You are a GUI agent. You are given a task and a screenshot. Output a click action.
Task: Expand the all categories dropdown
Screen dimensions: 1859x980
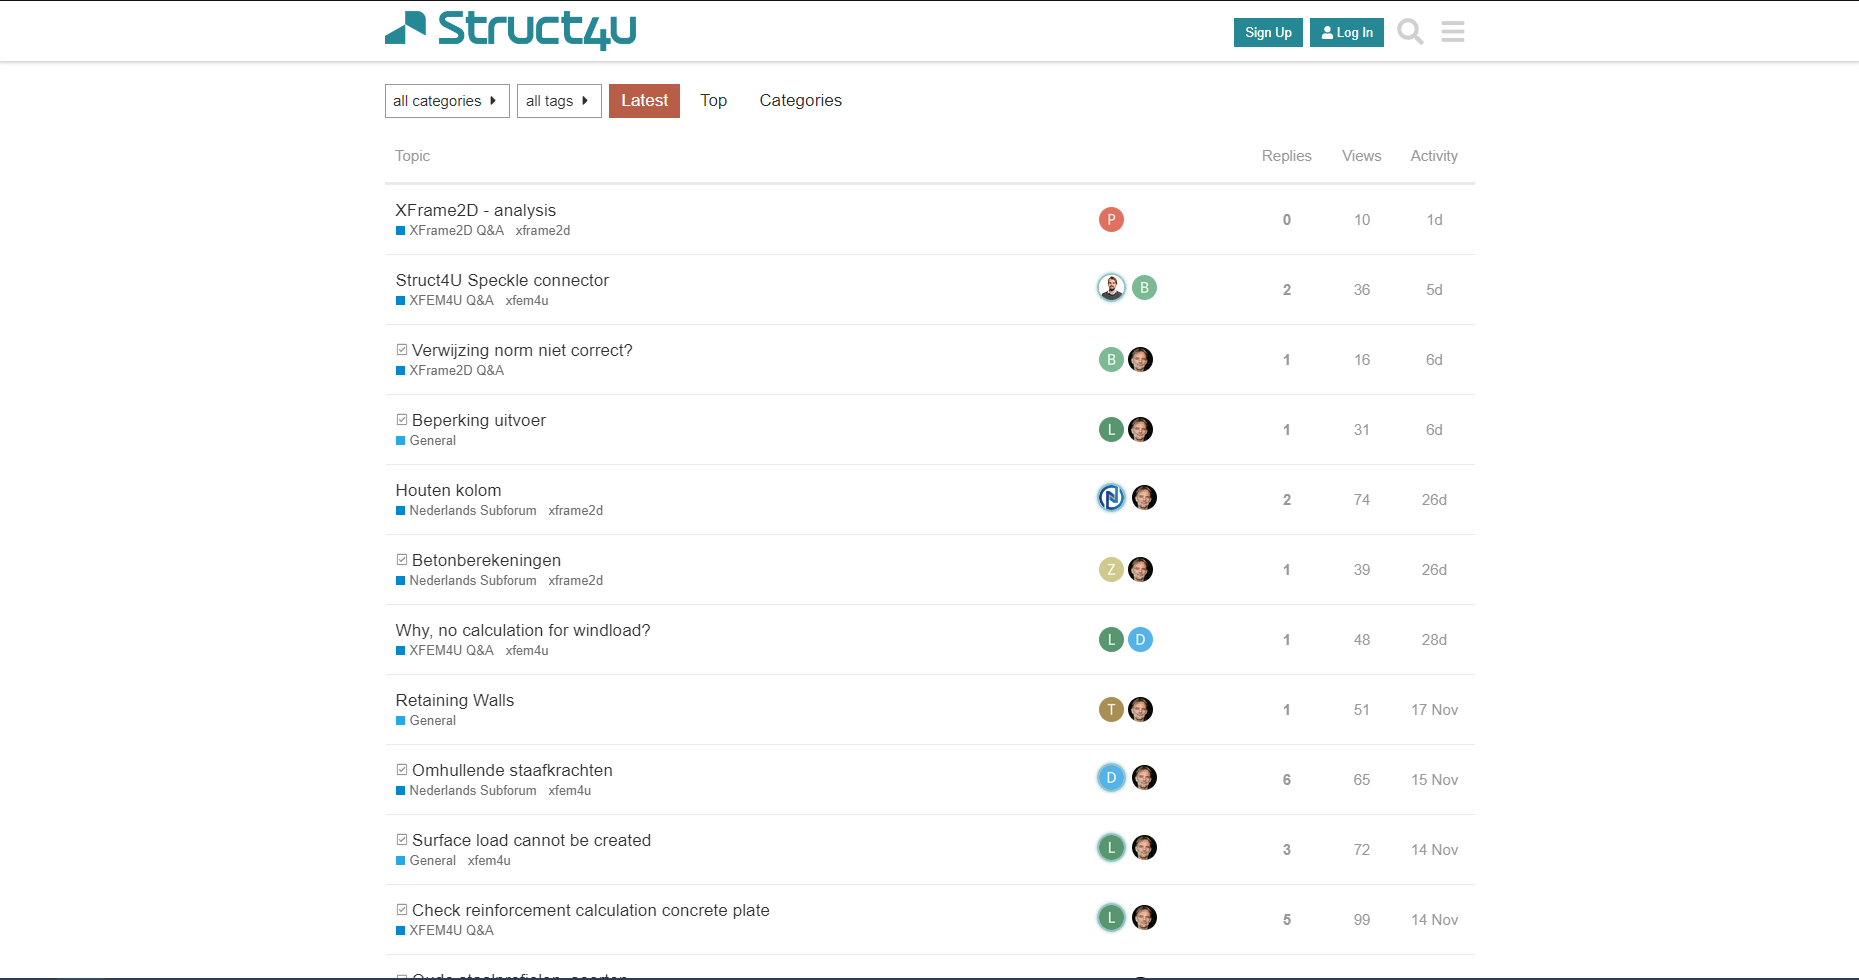pyautogui.click(x=447, y=101)
